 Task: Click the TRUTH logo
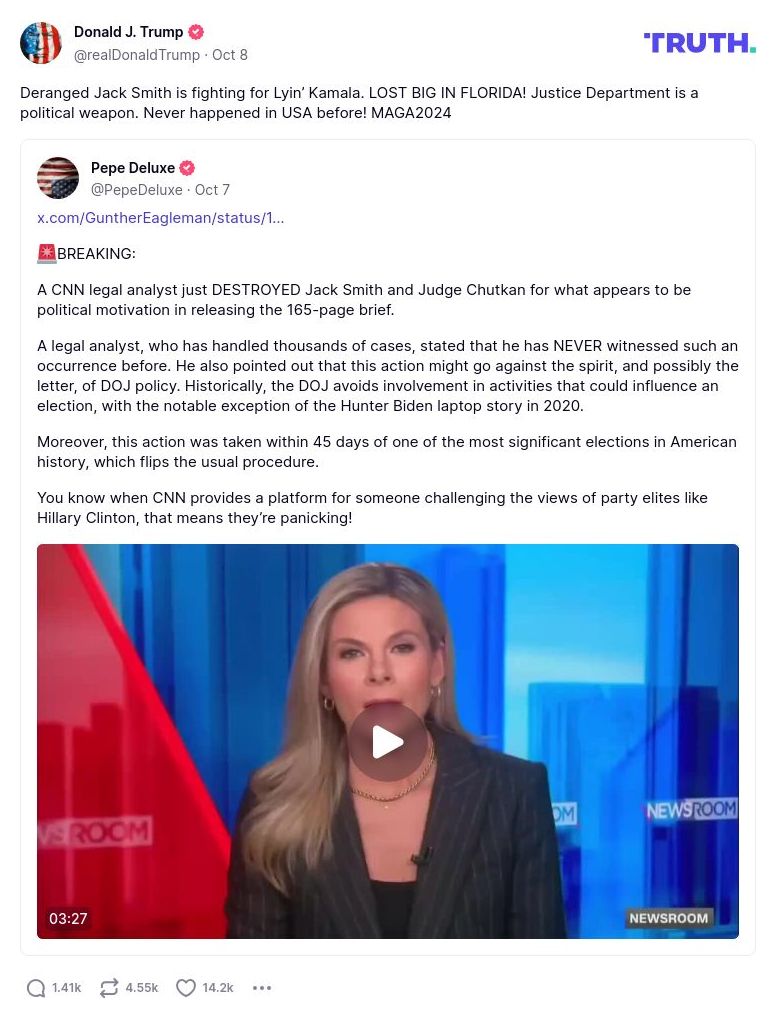699,43
